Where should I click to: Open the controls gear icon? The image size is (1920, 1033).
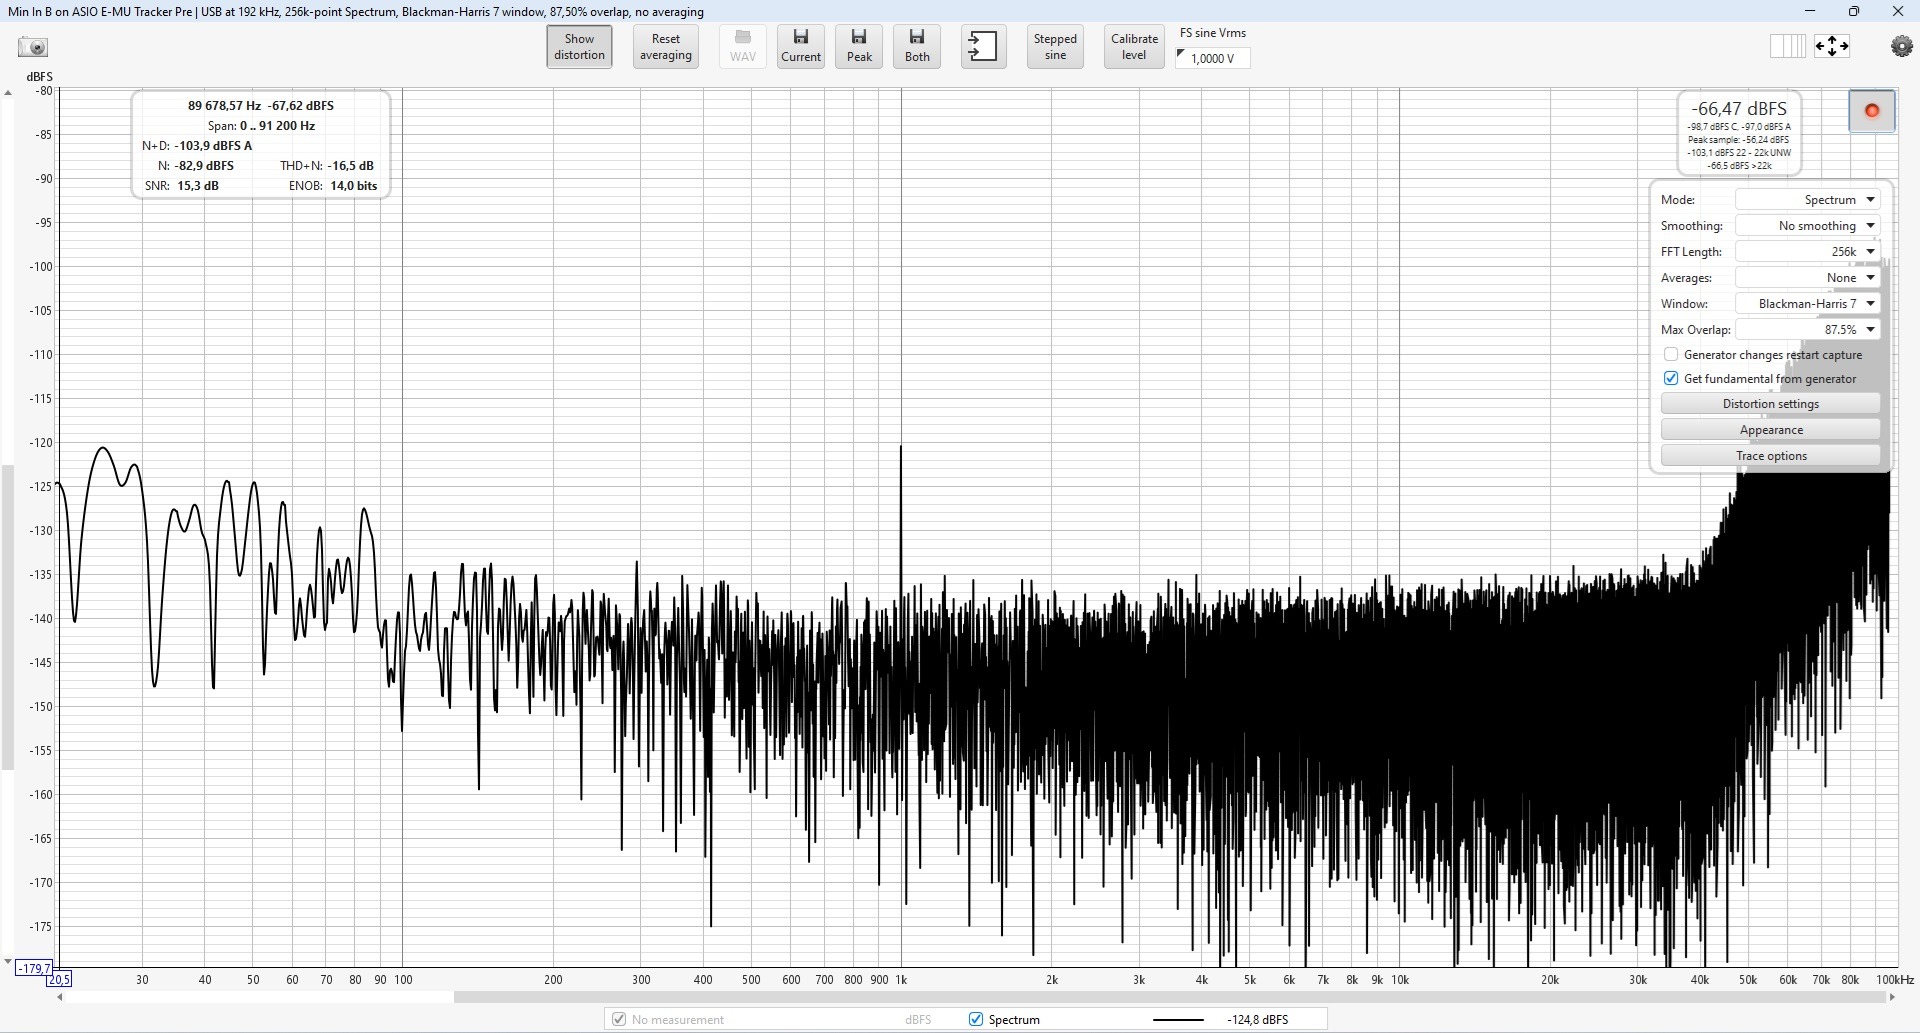click(1902, 47)
